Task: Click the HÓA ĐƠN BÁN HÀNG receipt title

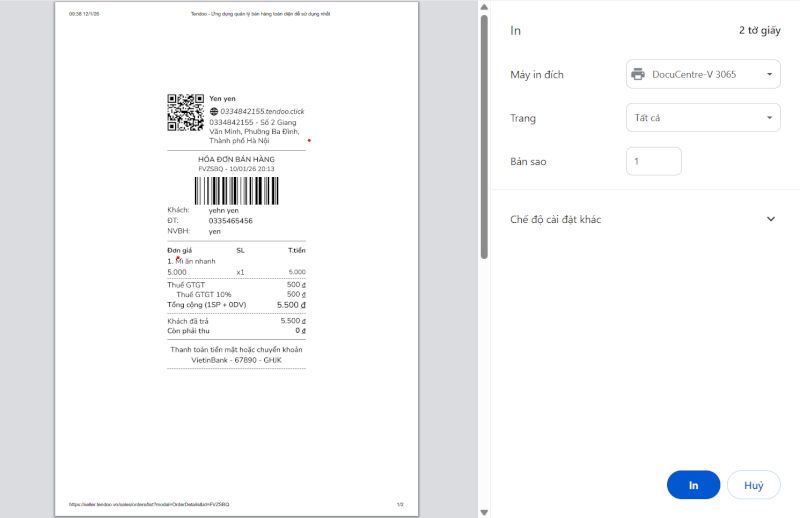Action: click(x=236, y=159)
